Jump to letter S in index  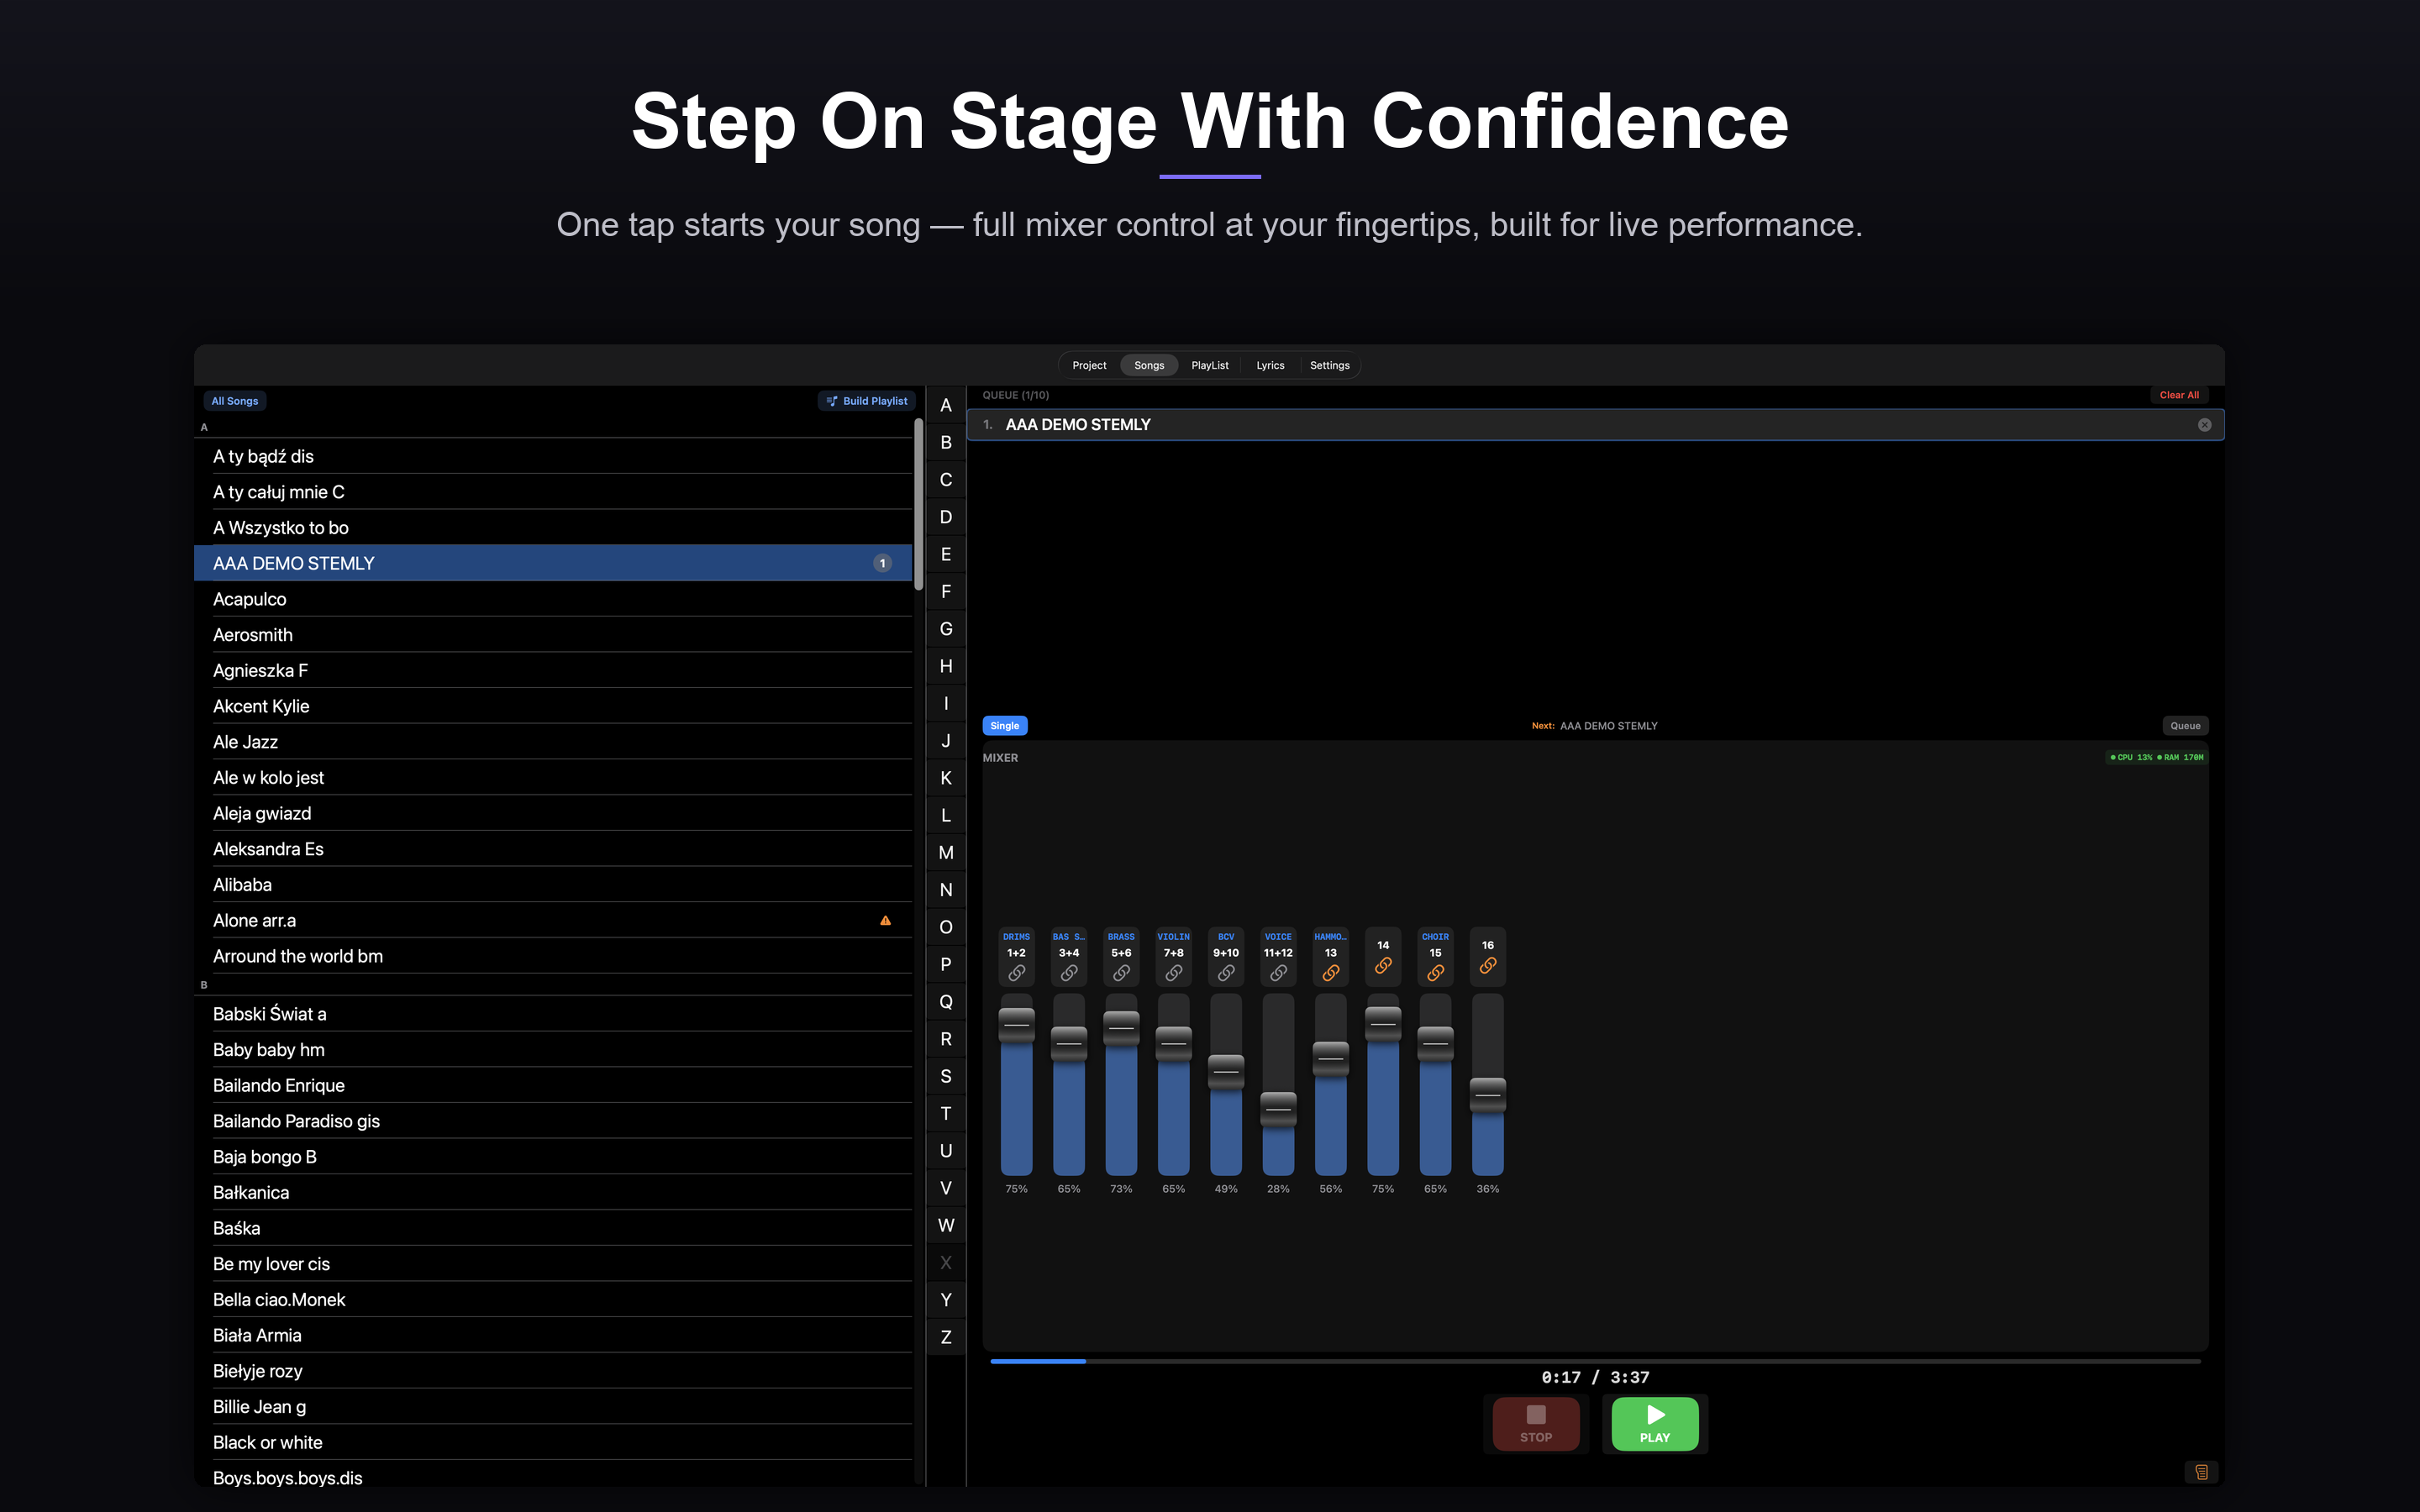pos(945,1077)
